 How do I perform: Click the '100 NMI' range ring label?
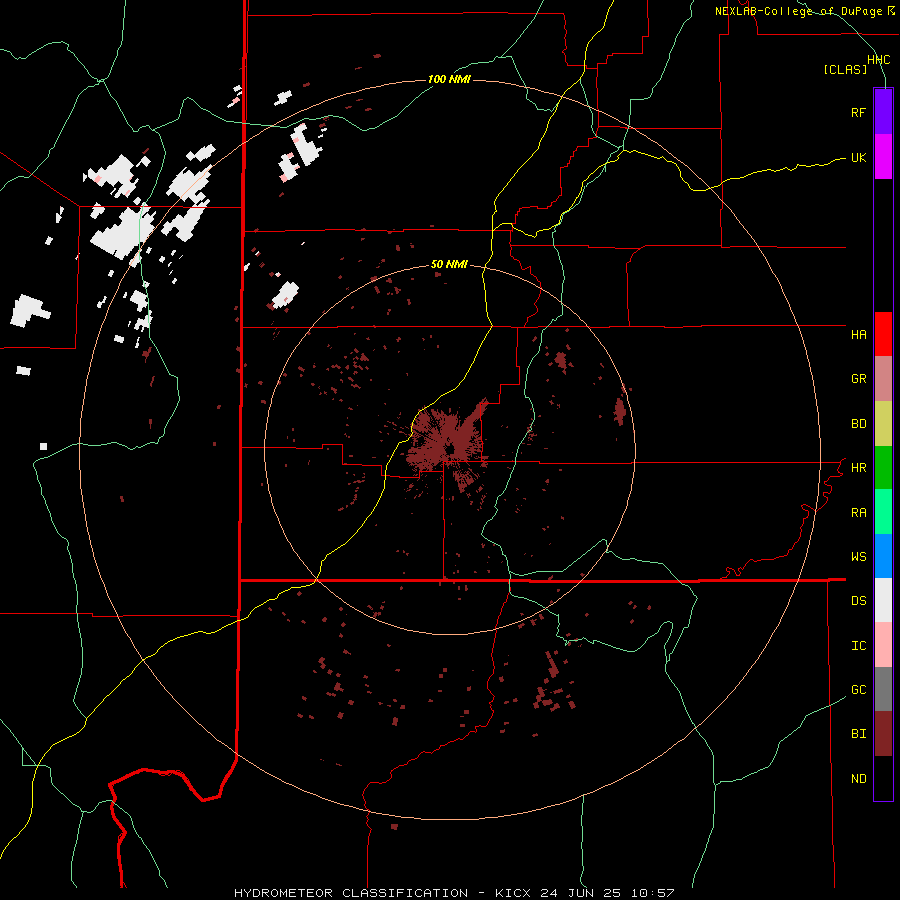(x=449, y=79)
